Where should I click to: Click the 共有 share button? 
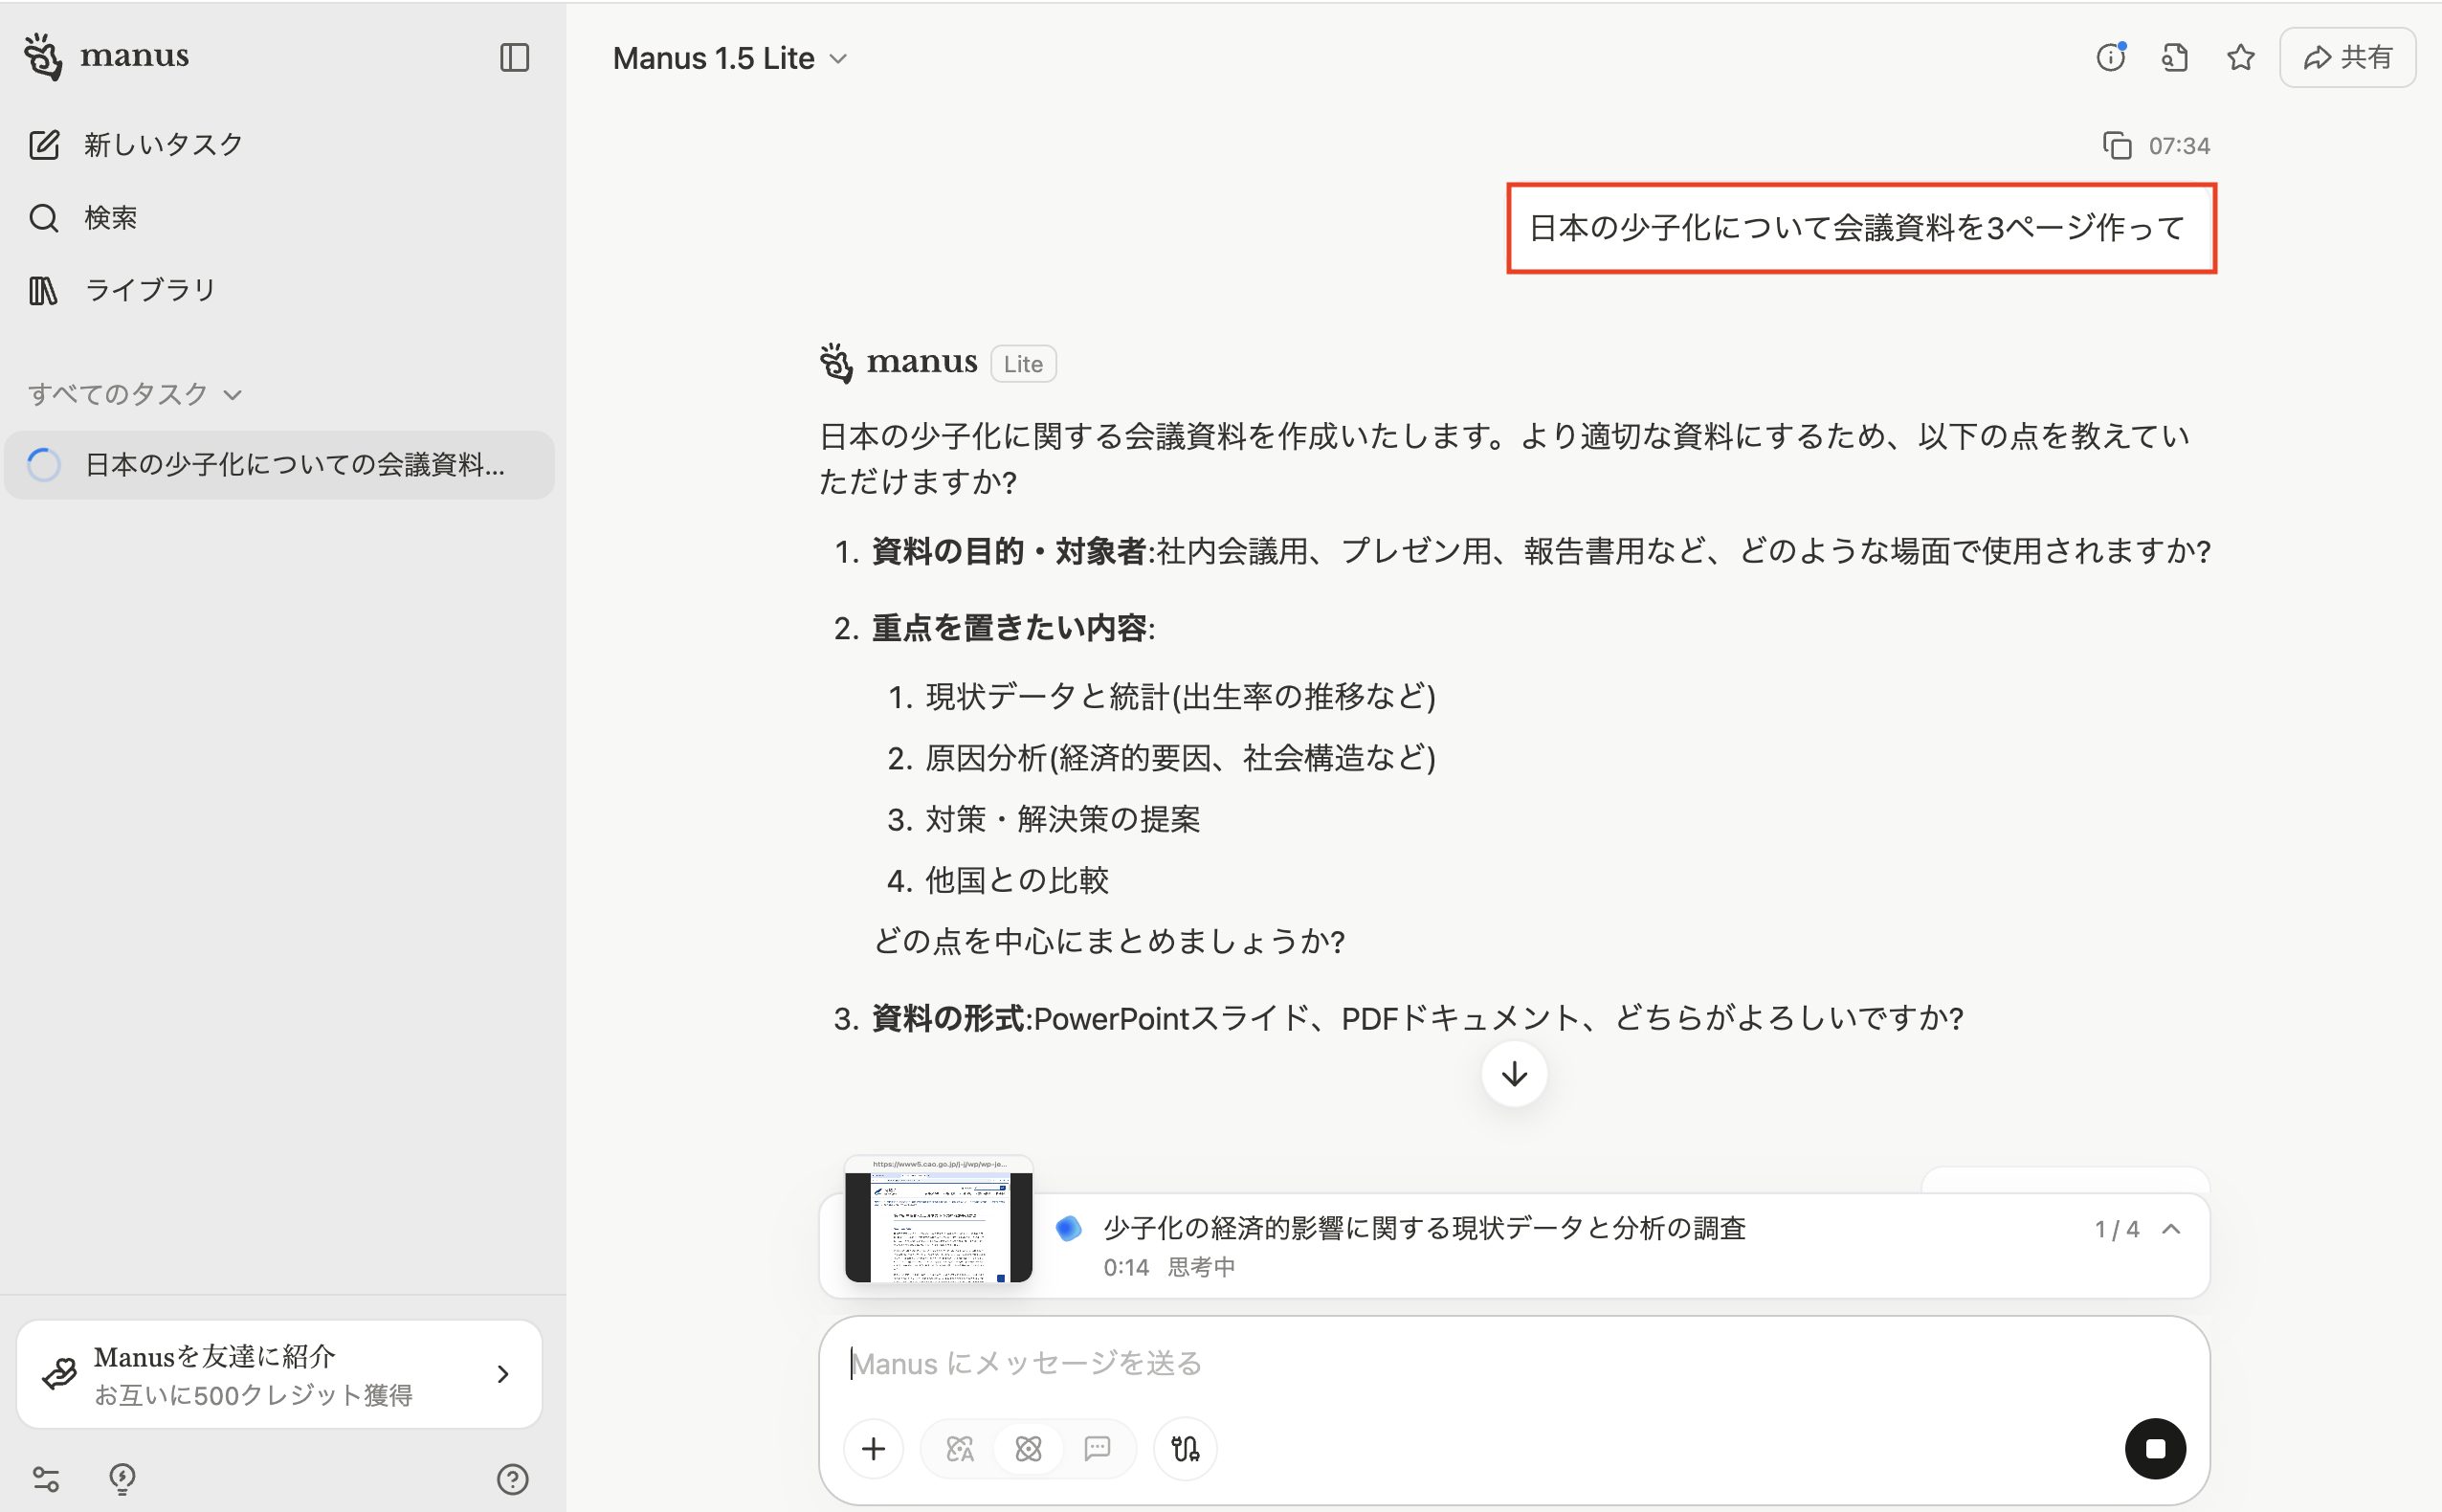(x=2347, y=57)
